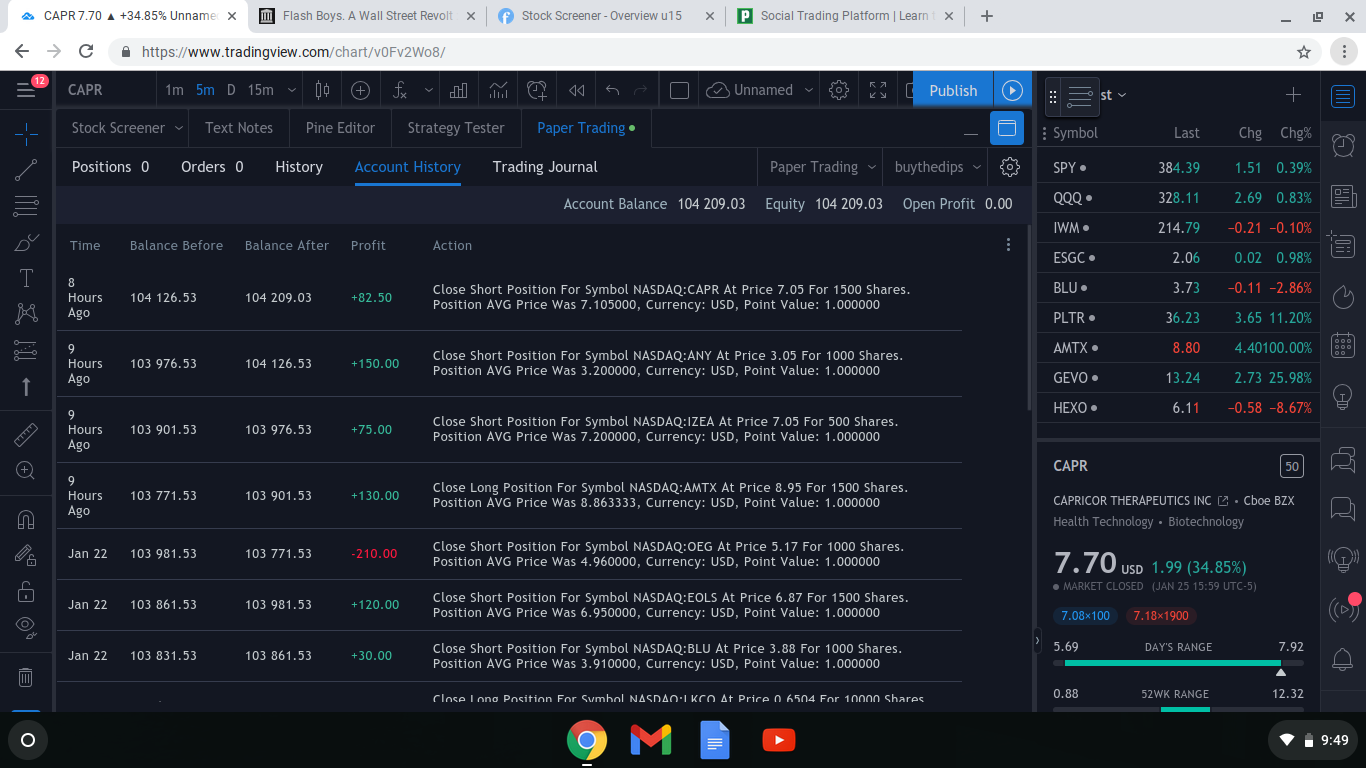Select the 15m timeframe button
The width and height of the screenshot is (1366, 768).
click(x=260, y=90)
